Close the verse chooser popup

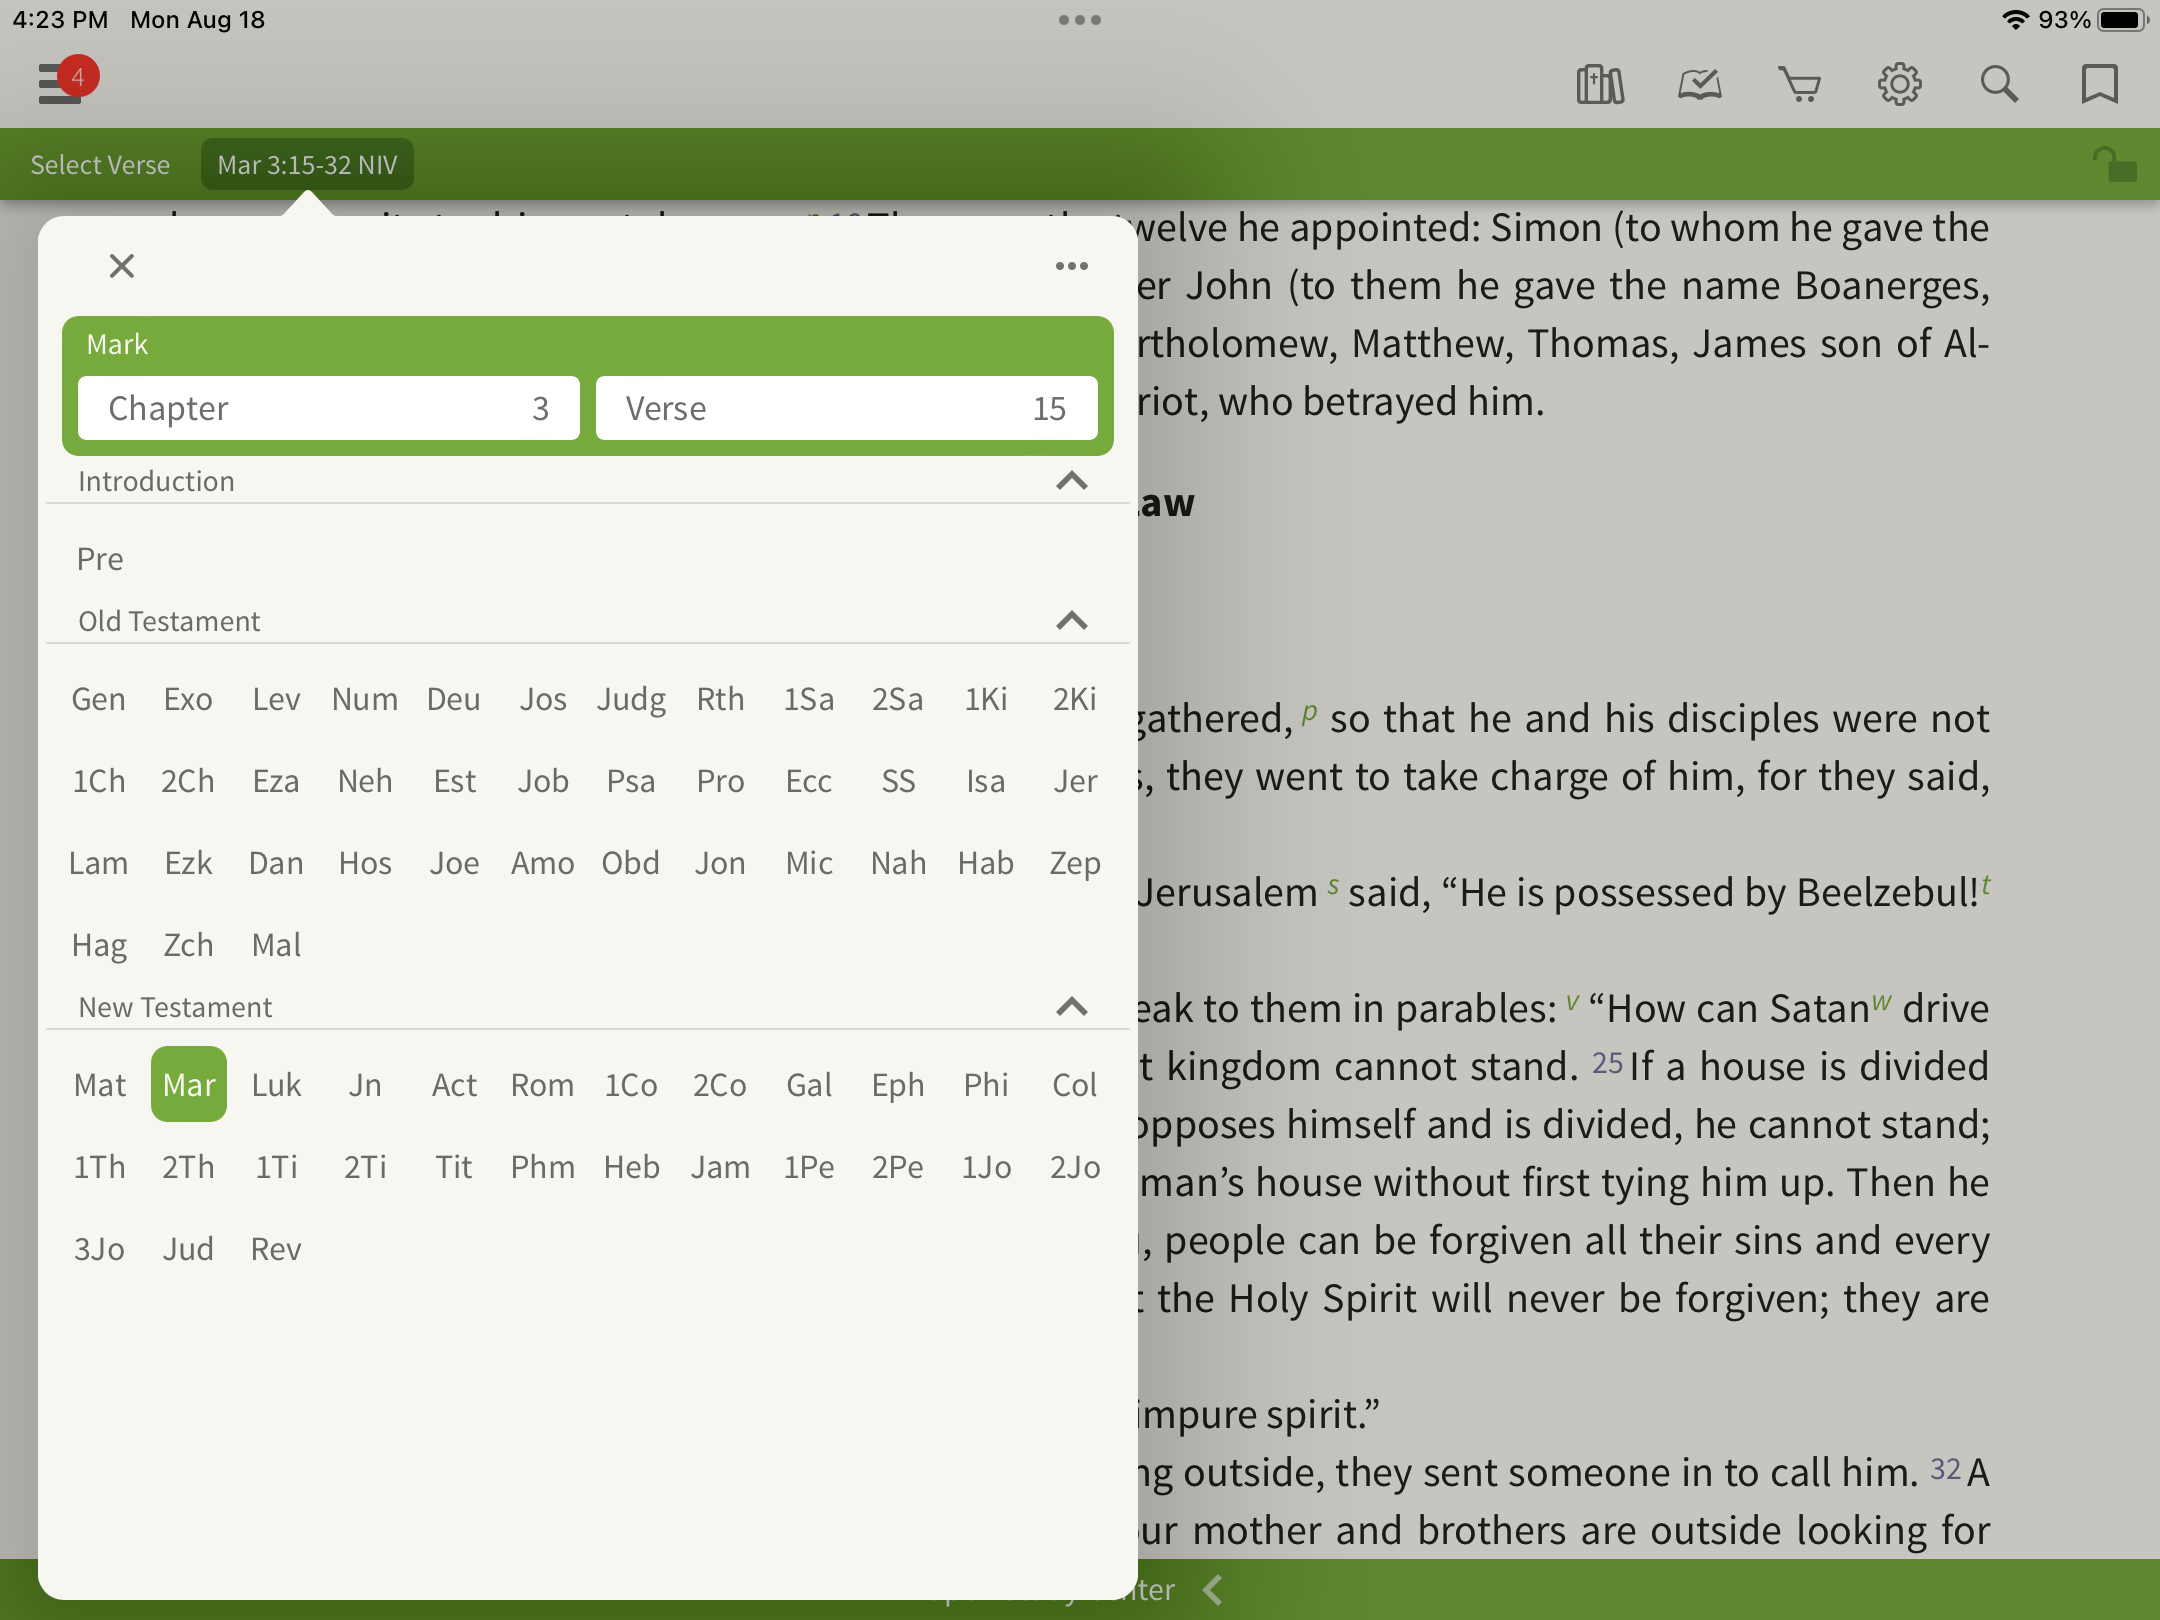click(x=122, y=266)
